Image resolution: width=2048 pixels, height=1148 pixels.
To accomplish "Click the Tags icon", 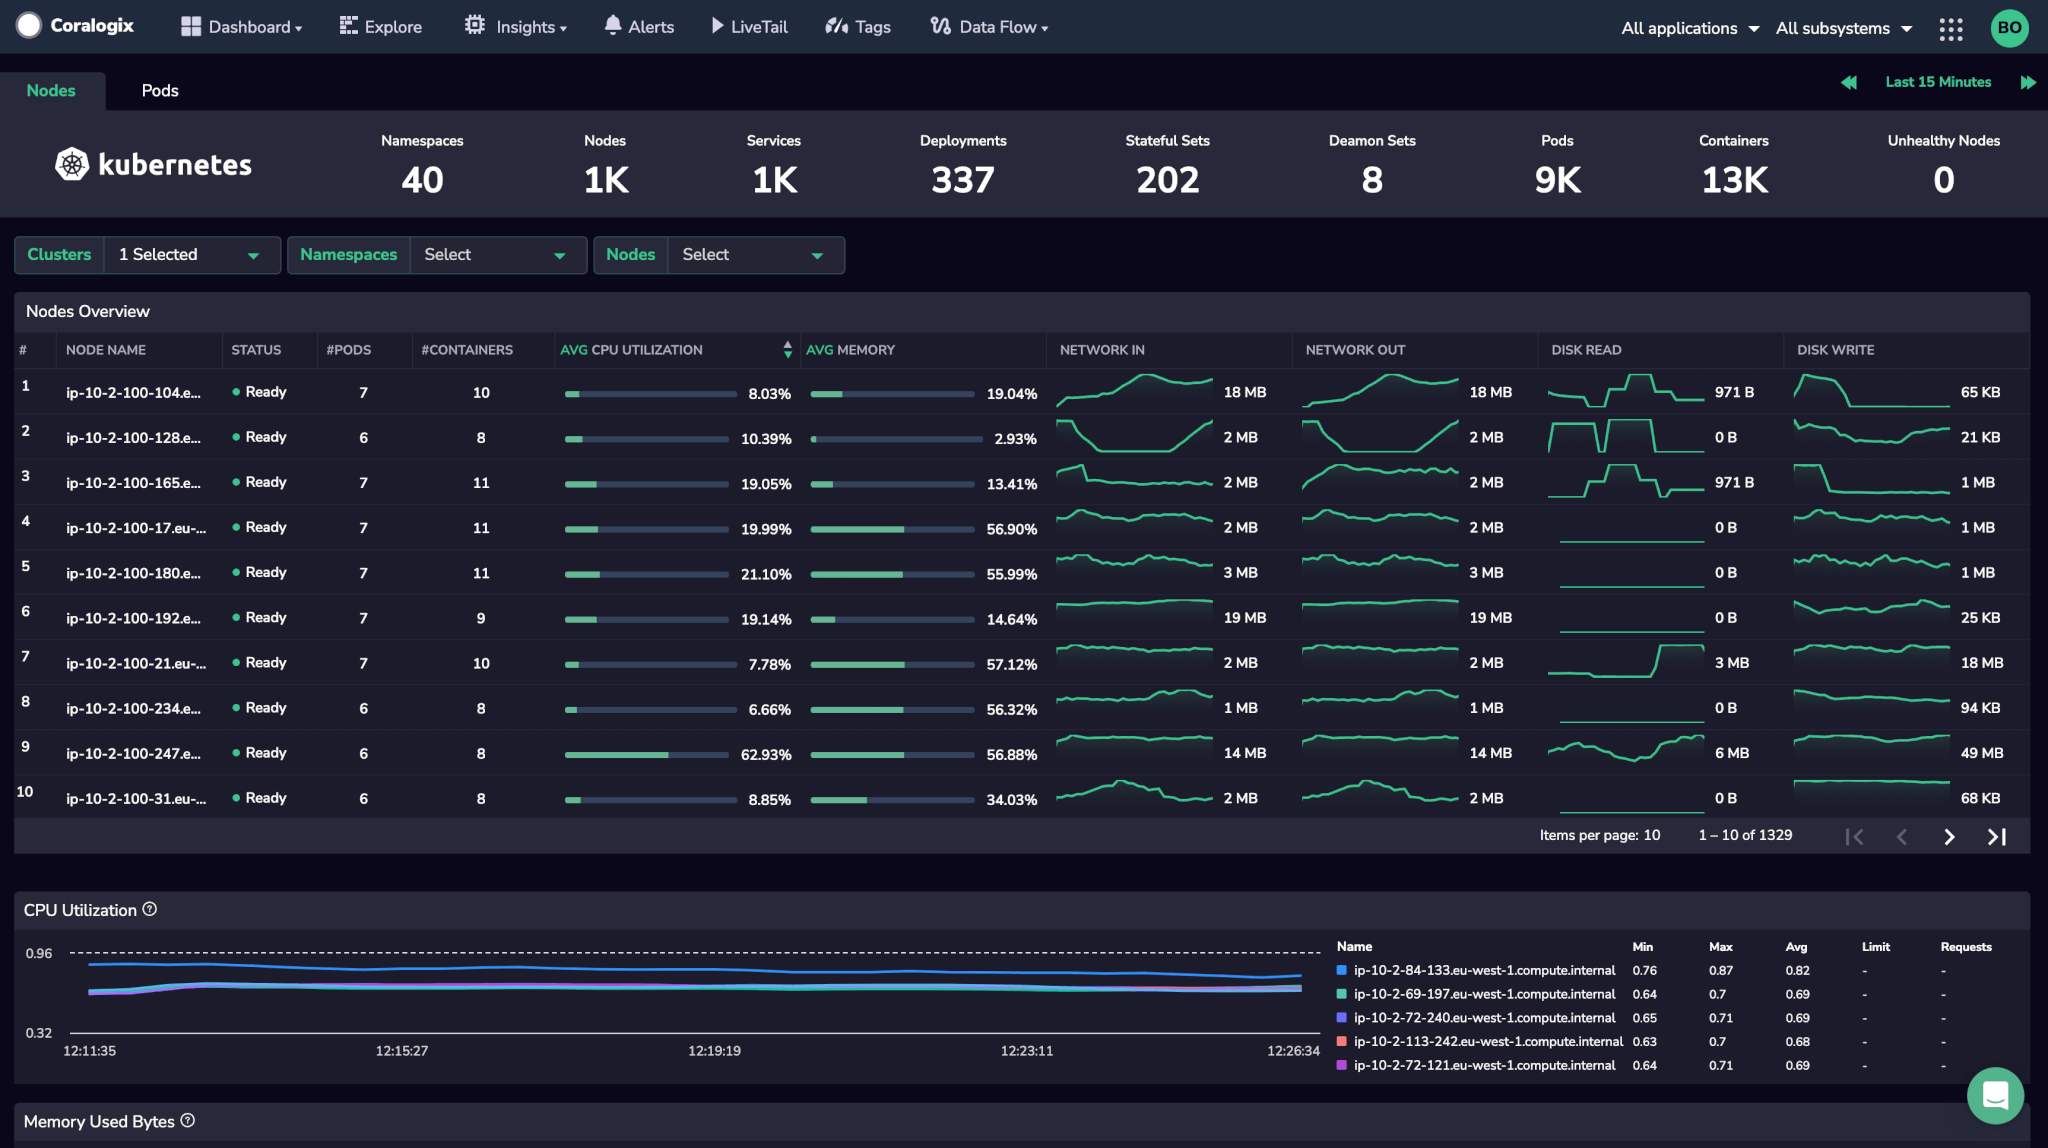I will pyautogui.click(x=836, y=26).
